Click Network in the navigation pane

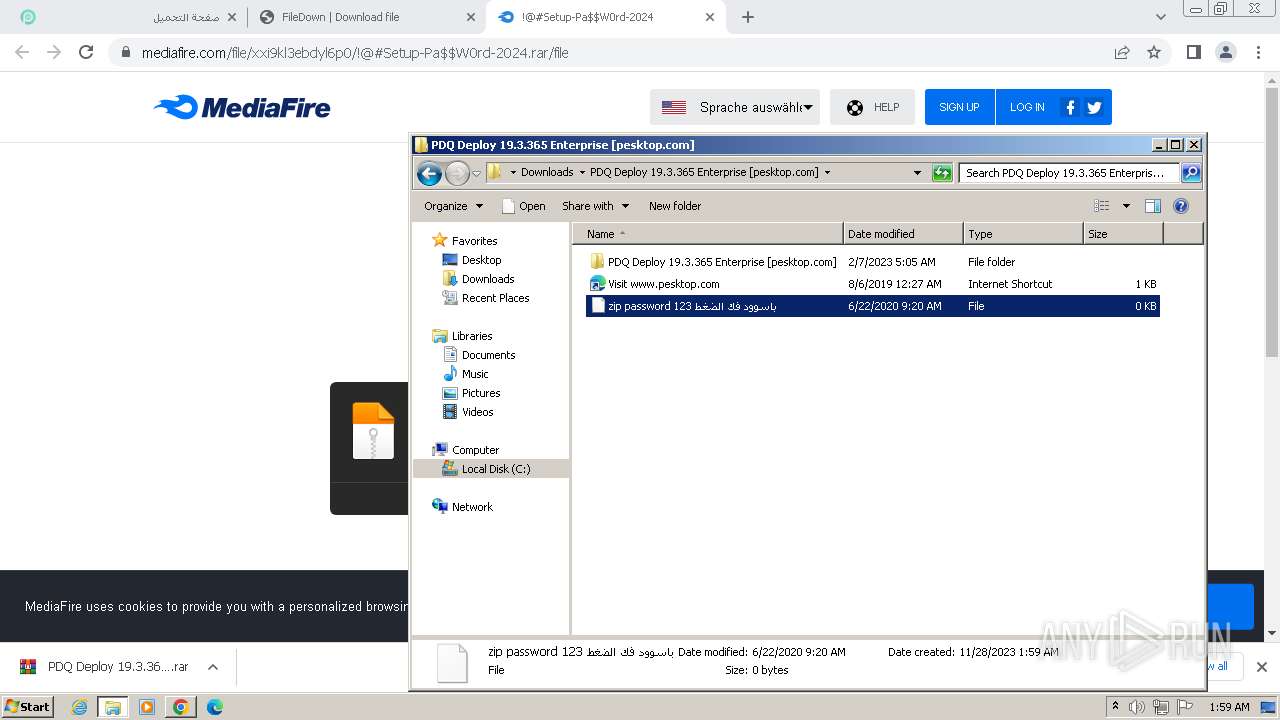(472, 507)
